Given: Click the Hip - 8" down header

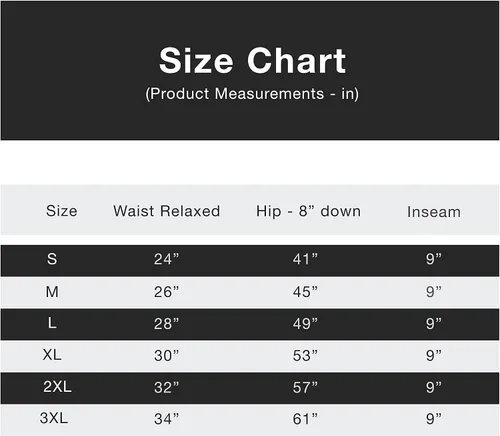Looking at the screenshot, I should [308, 211].
